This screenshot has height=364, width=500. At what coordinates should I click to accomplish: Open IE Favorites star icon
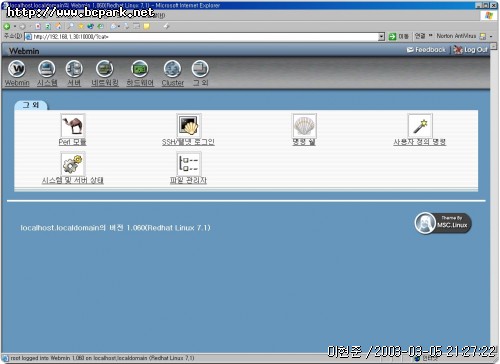(81, 26)
